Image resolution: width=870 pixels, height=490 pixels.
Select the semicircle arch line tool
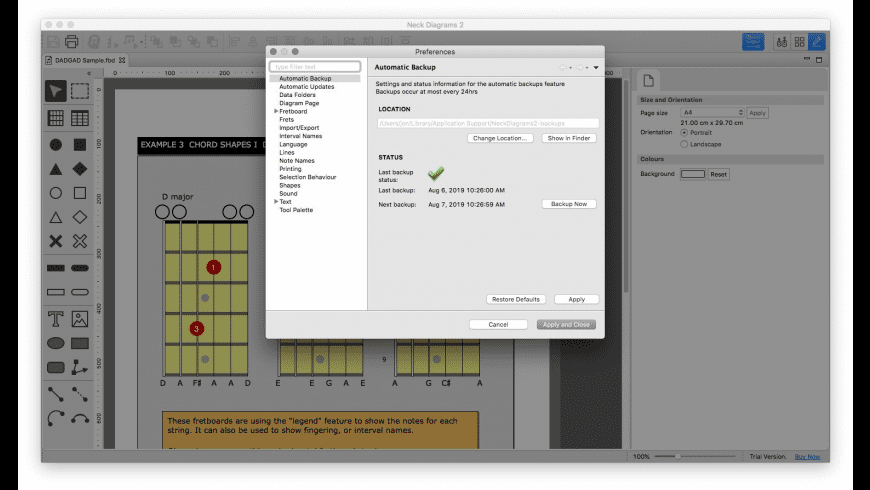click(x=80, y=418)
